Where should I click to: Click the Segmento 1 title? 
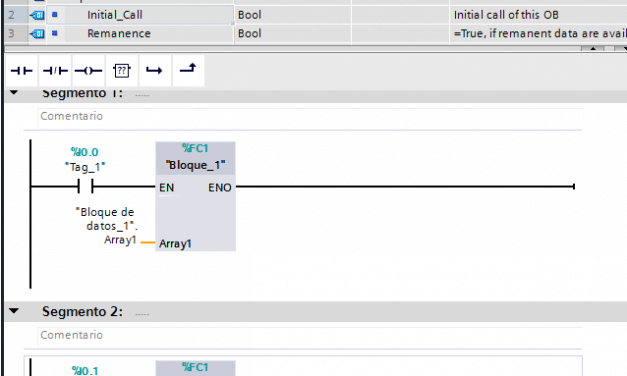82,94
